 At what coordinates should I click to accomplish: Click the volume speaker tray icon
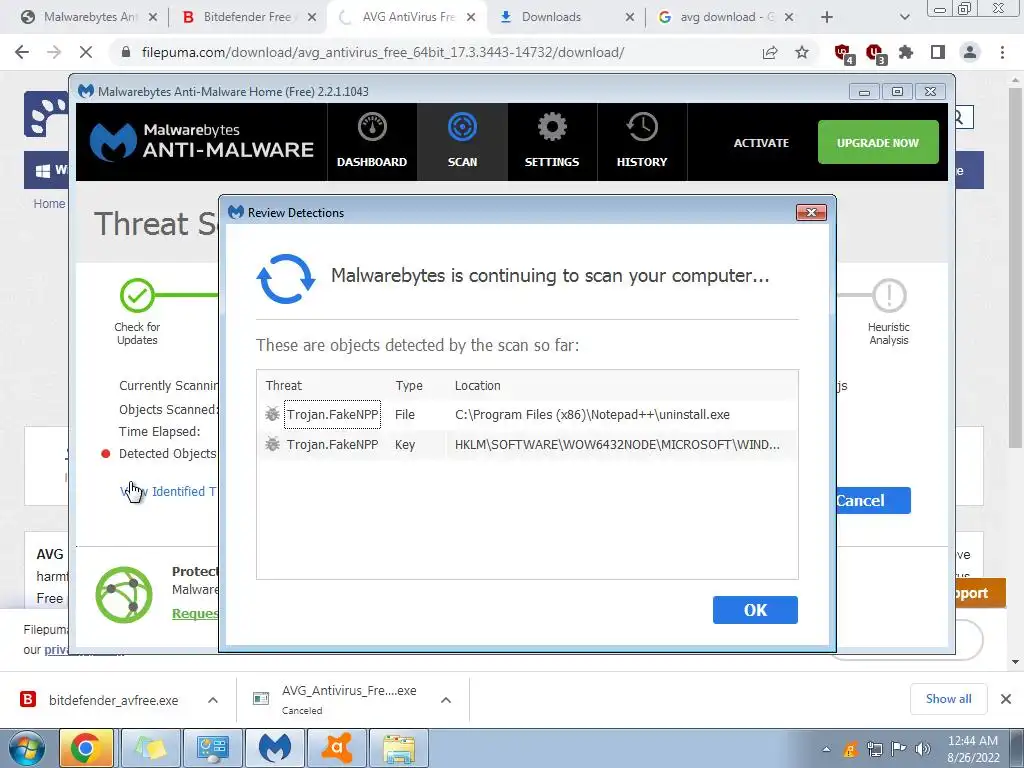[923, 749]
